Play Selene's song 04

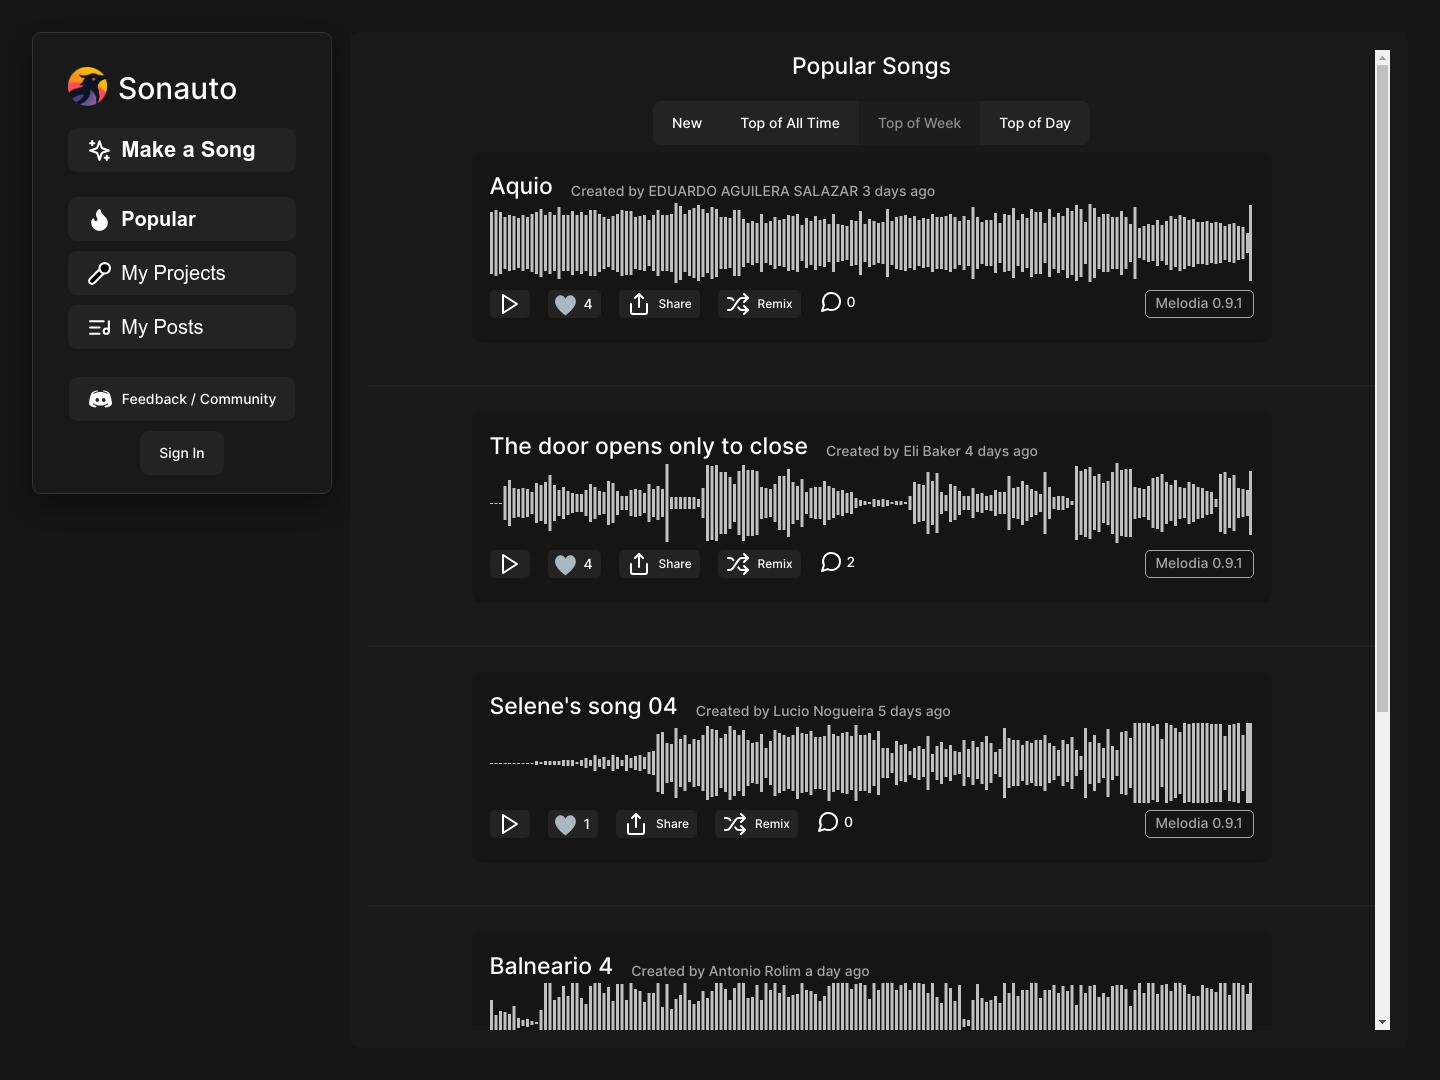(x=509, y=824)
